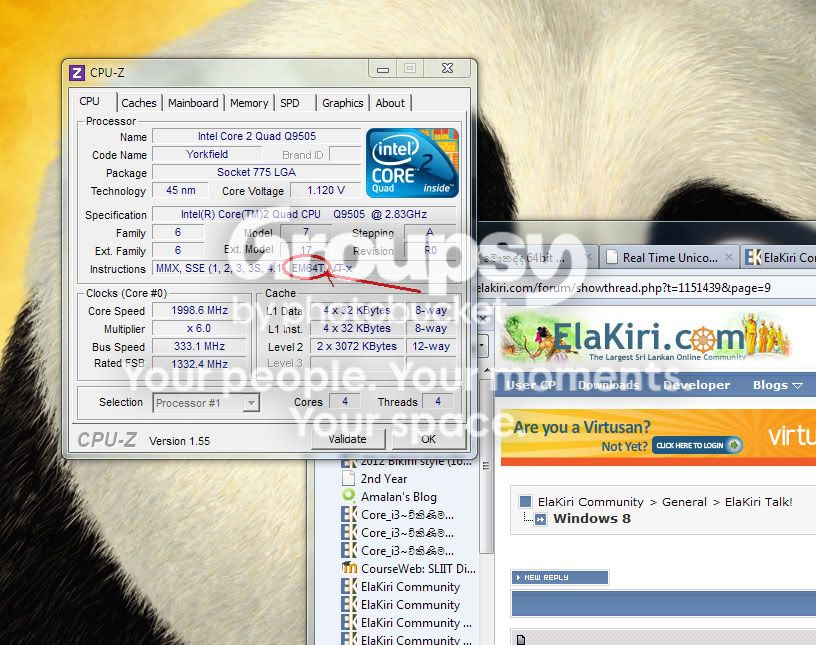Image resolution: width=816 pixels, height=645 pixels.
Task: Click the Are you a Virtusan banner
Action: point(658,437)
